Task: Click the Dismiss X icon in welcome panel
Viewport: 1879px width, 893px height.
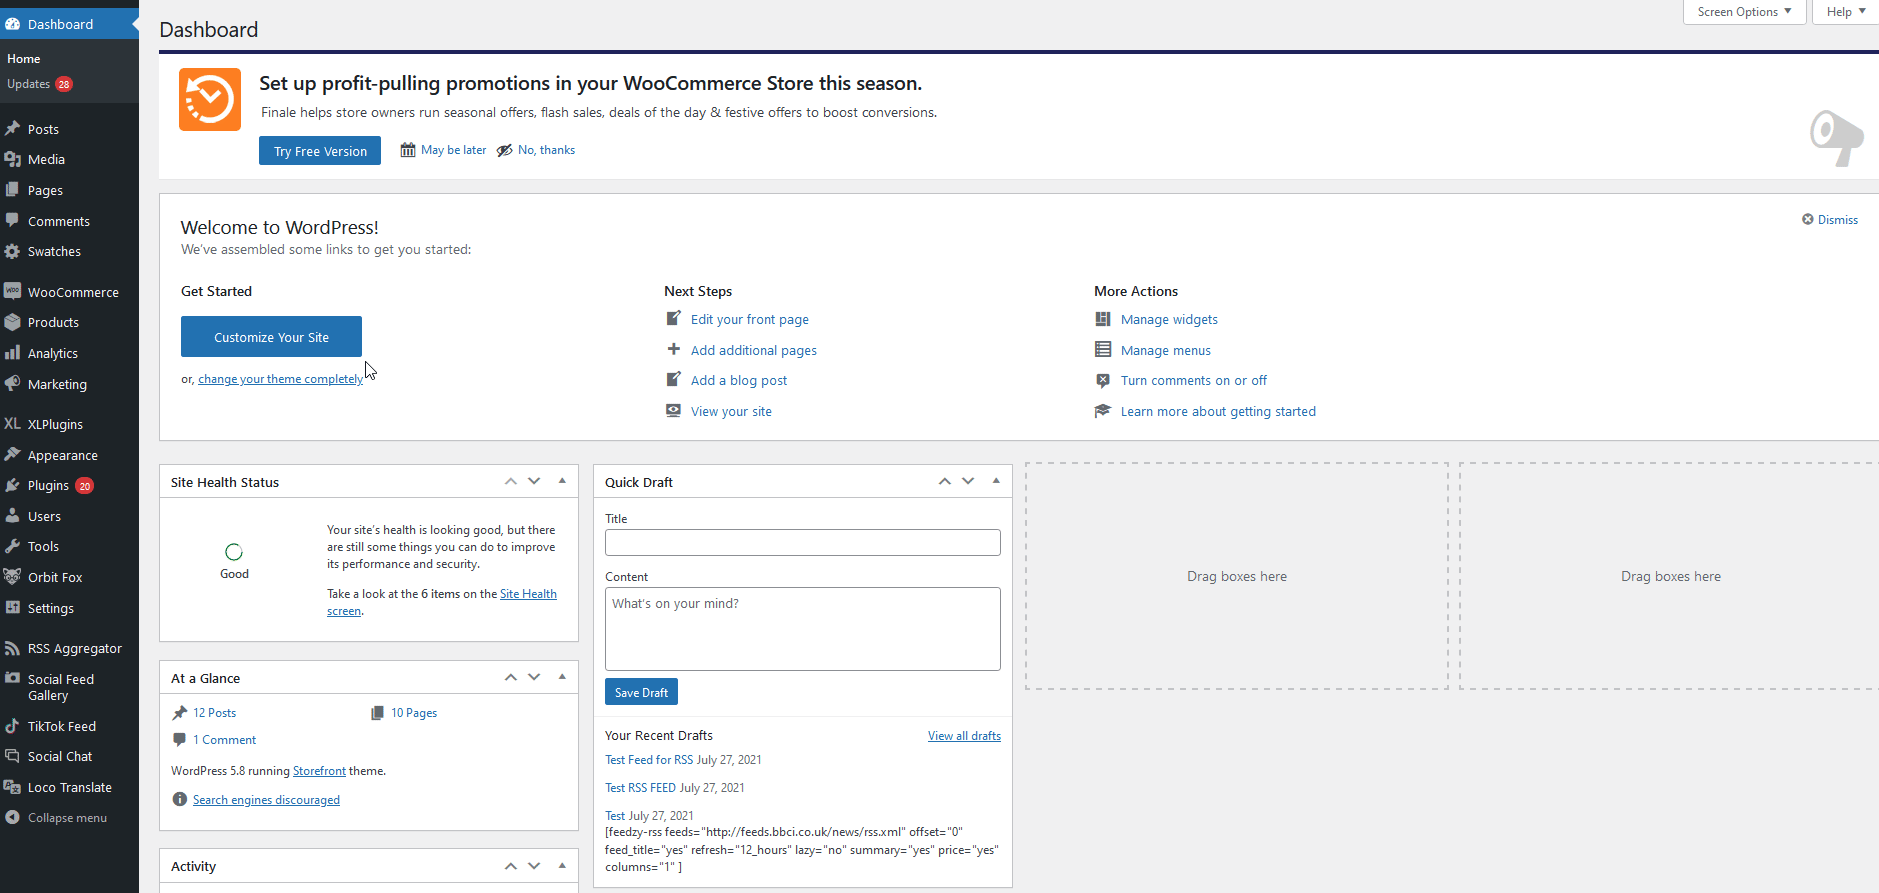Action: 1808,219
